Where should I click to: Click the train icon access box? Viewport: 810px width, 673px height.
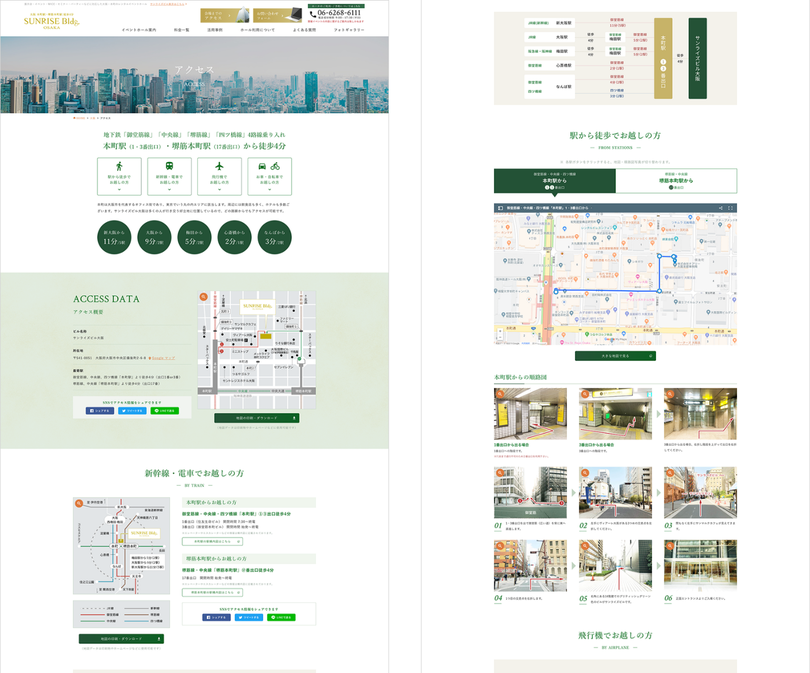pyautogui.click(x=167, y=172)
